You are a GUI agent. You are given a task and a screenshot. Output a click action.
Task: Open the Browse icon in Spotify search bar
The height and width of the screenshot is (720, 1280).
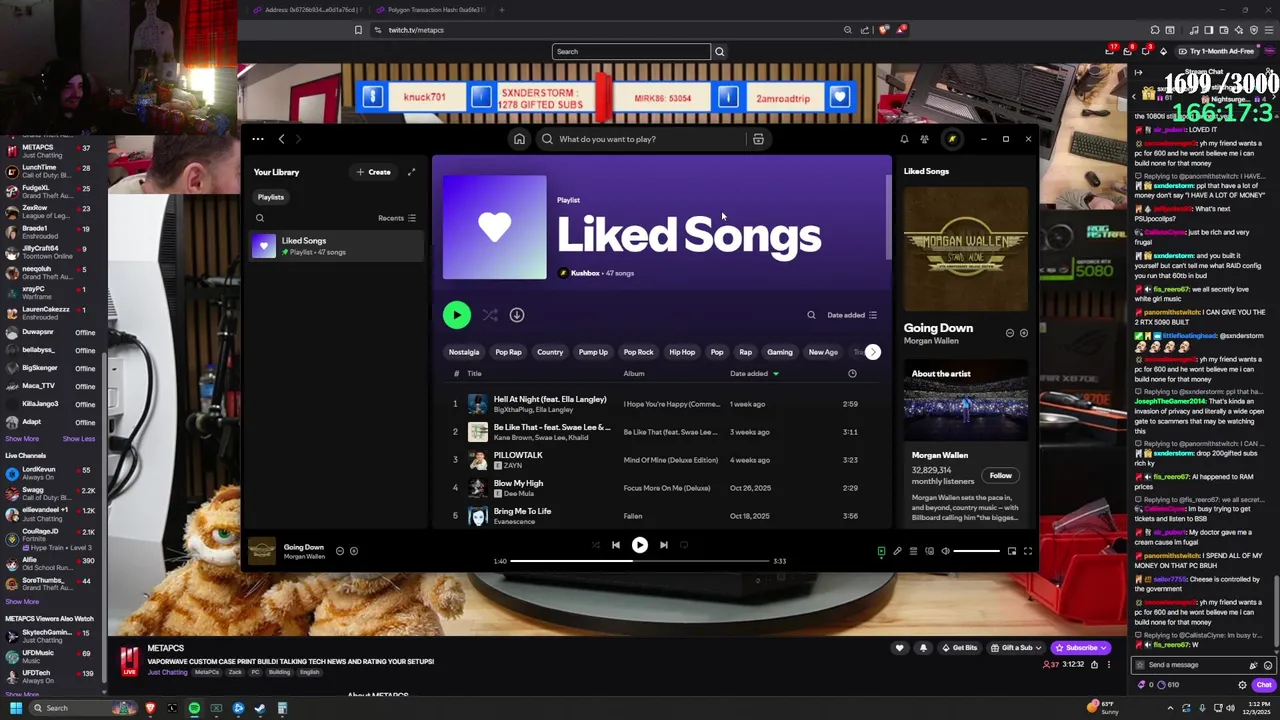pyautogui.click(x=758, y=139)
